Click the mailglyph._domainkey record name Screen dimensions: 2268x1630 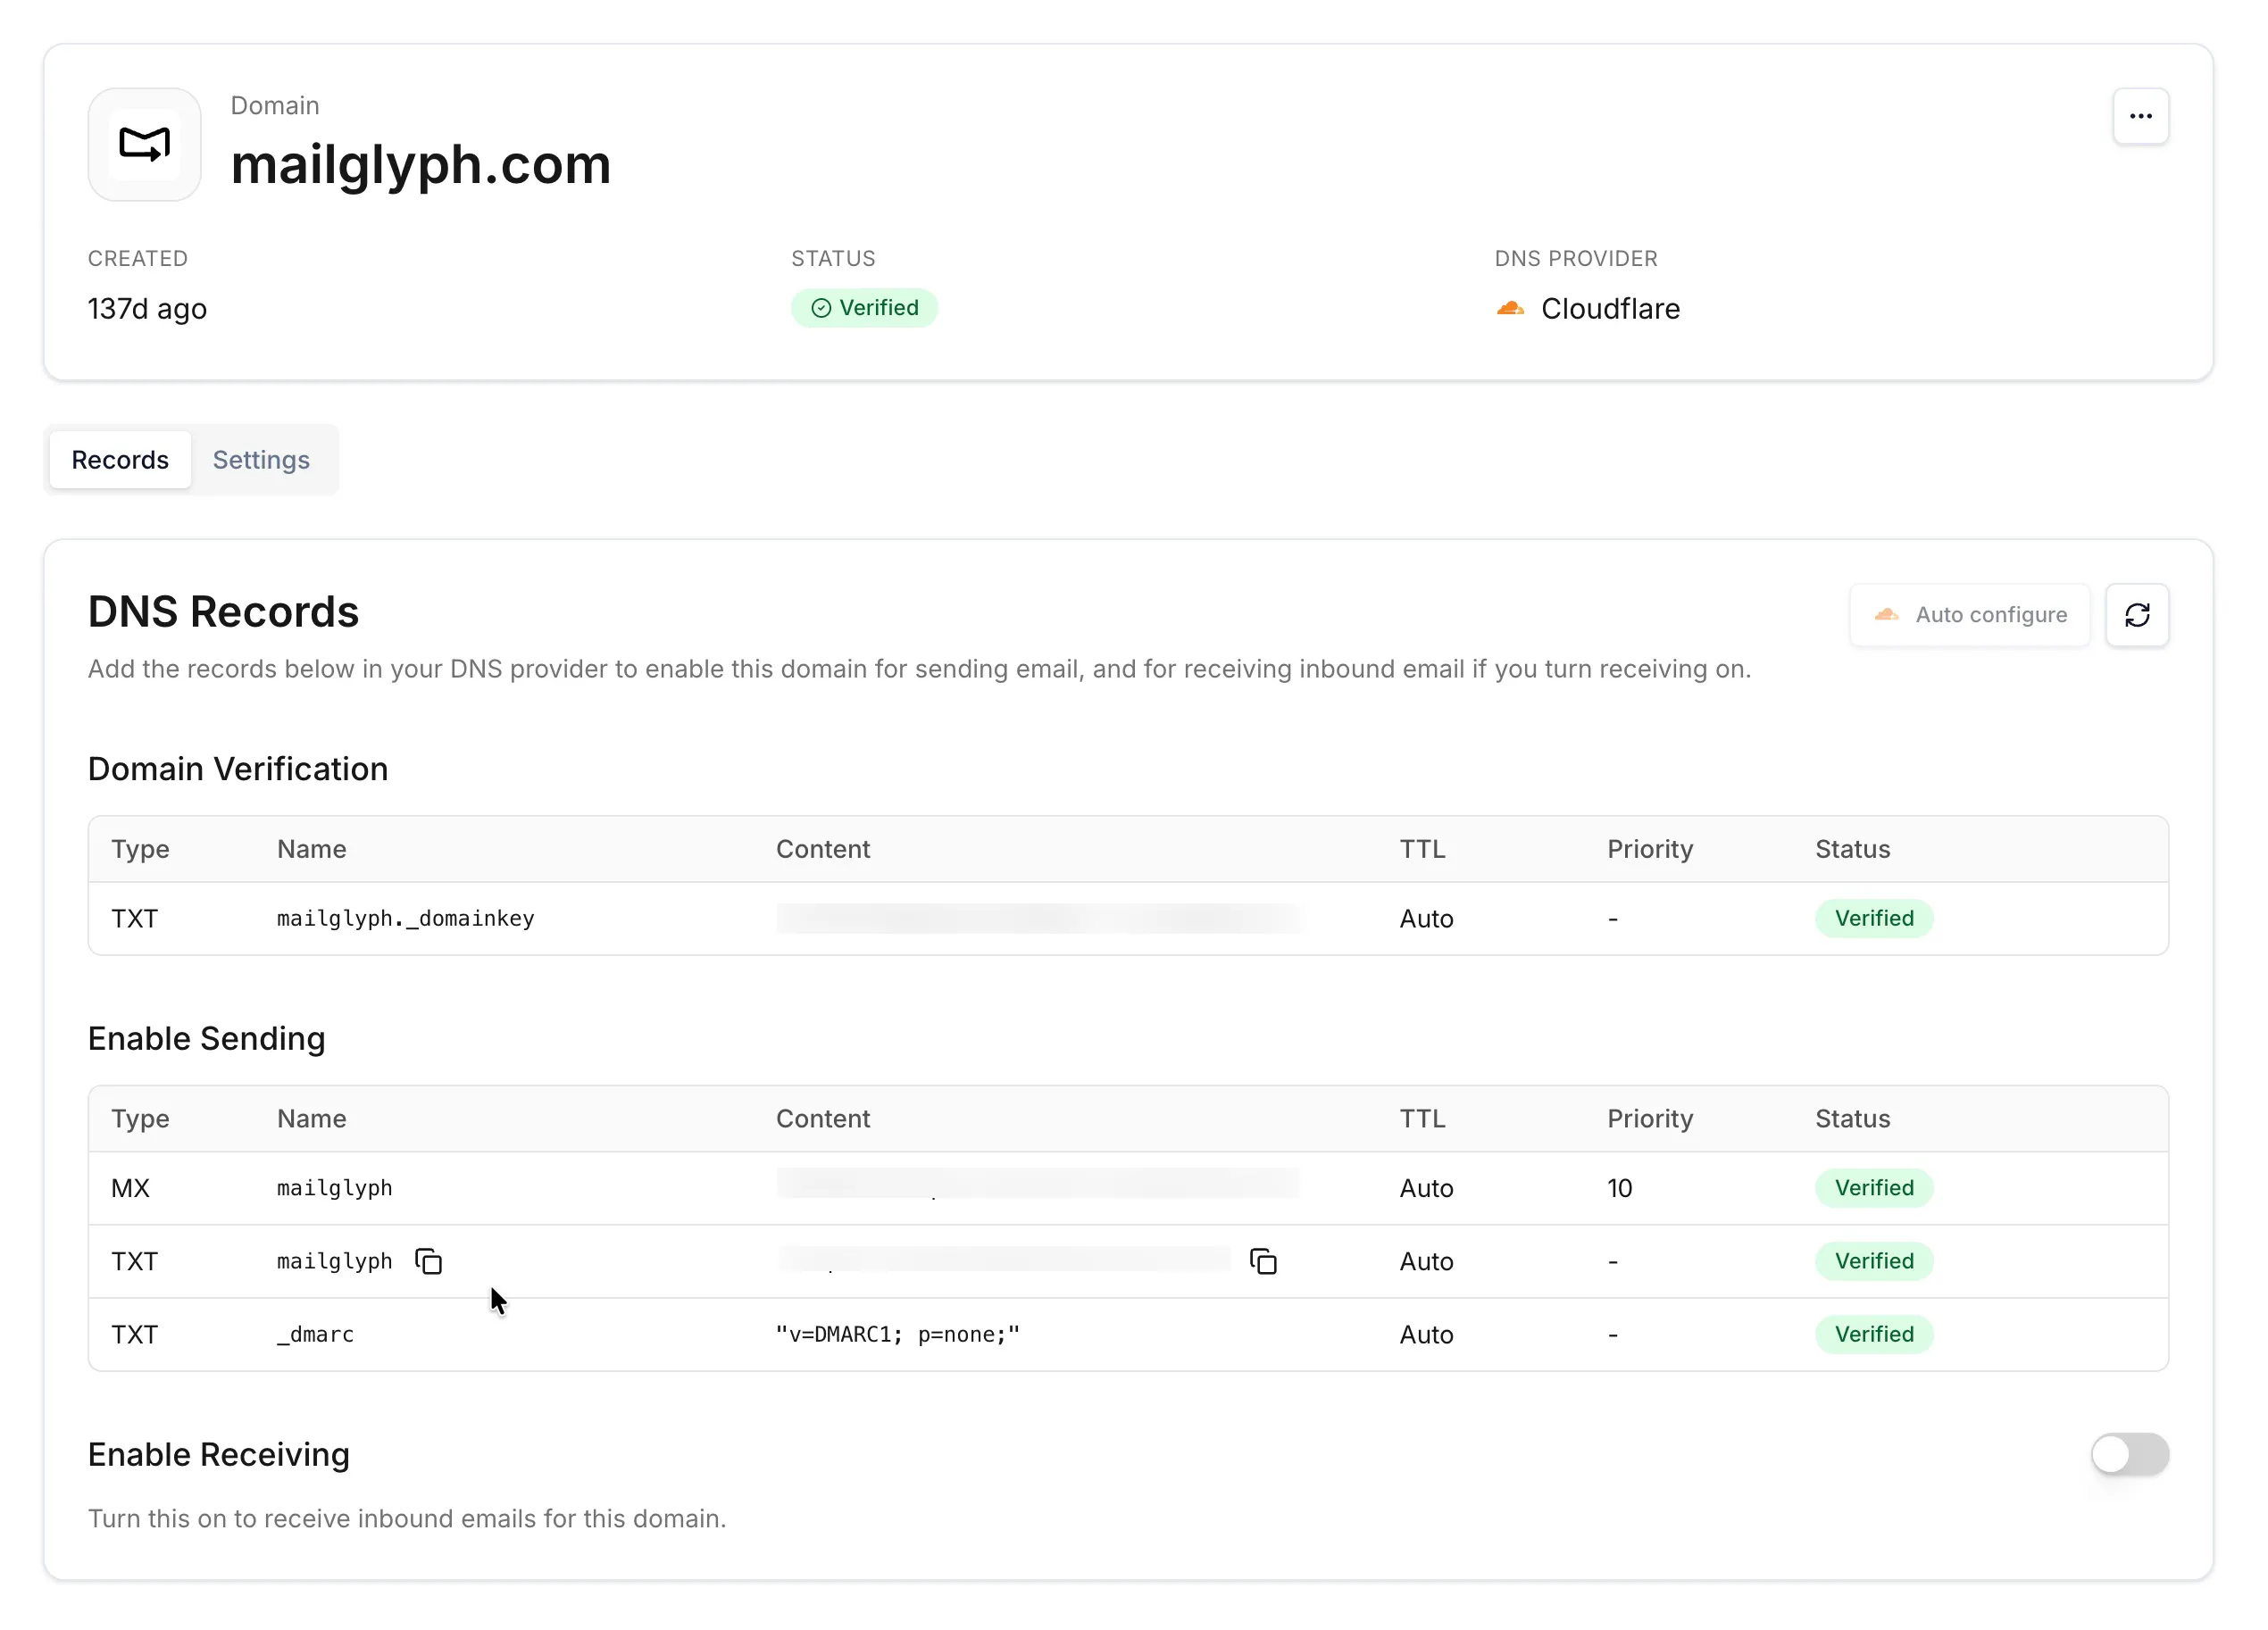pyautogui.click(x=406, y=918)
